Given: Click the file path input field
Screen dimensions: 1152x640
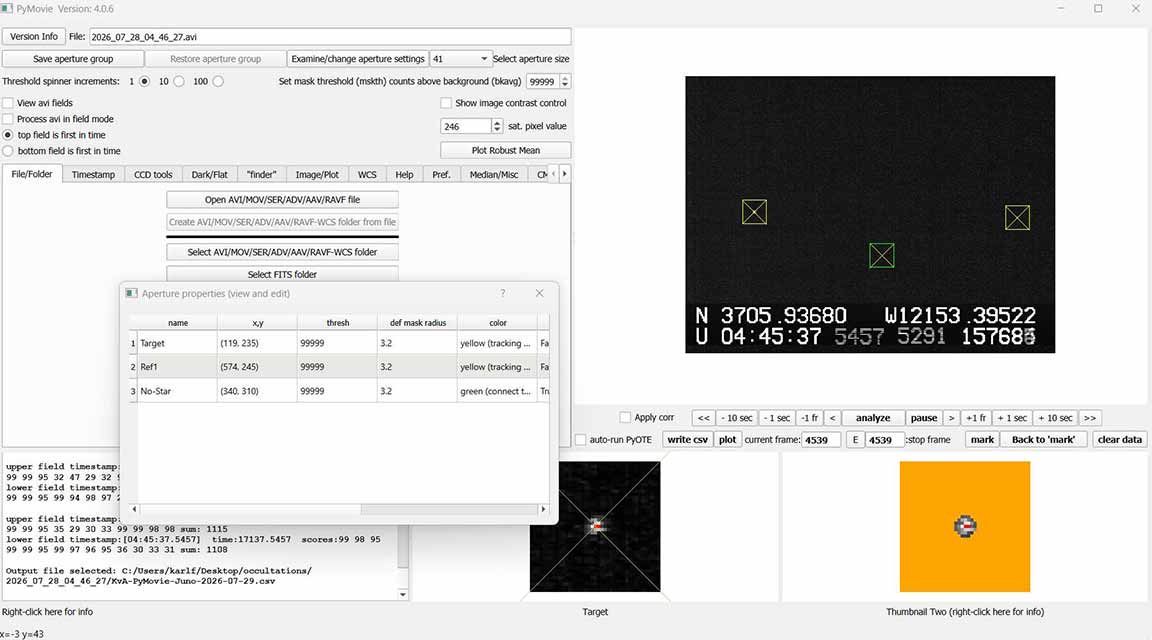Looking at the screenshot, I should 330,37.
